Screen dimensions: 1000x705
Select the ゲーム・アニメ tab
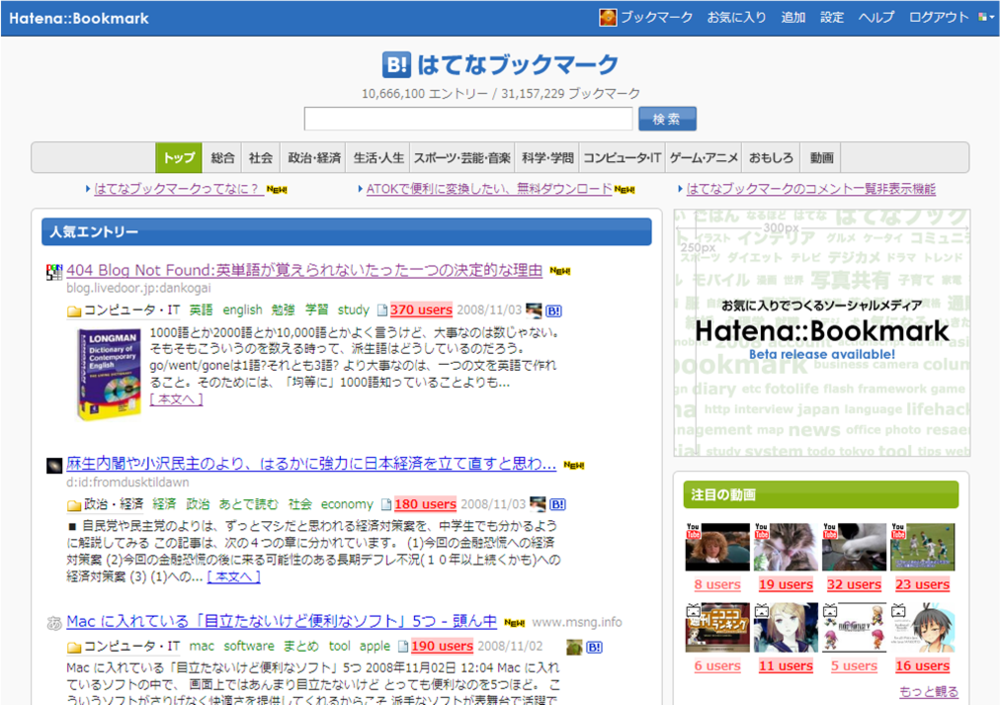click(x=703, y=158)
